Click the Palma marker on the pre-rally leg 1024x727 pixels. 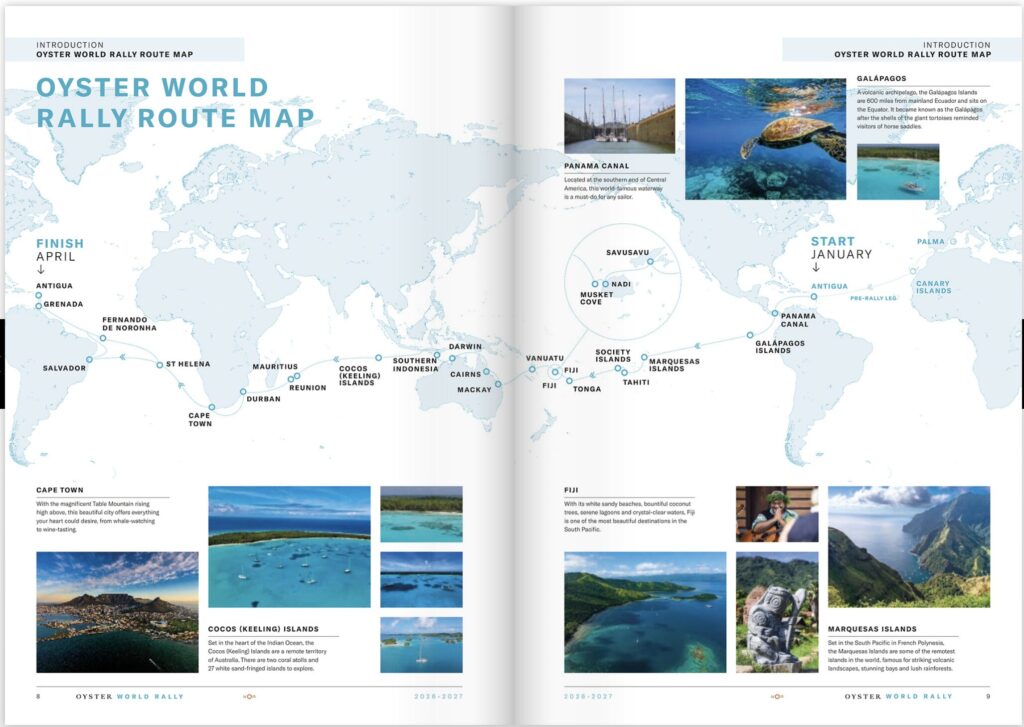click(x=952, y=242)
